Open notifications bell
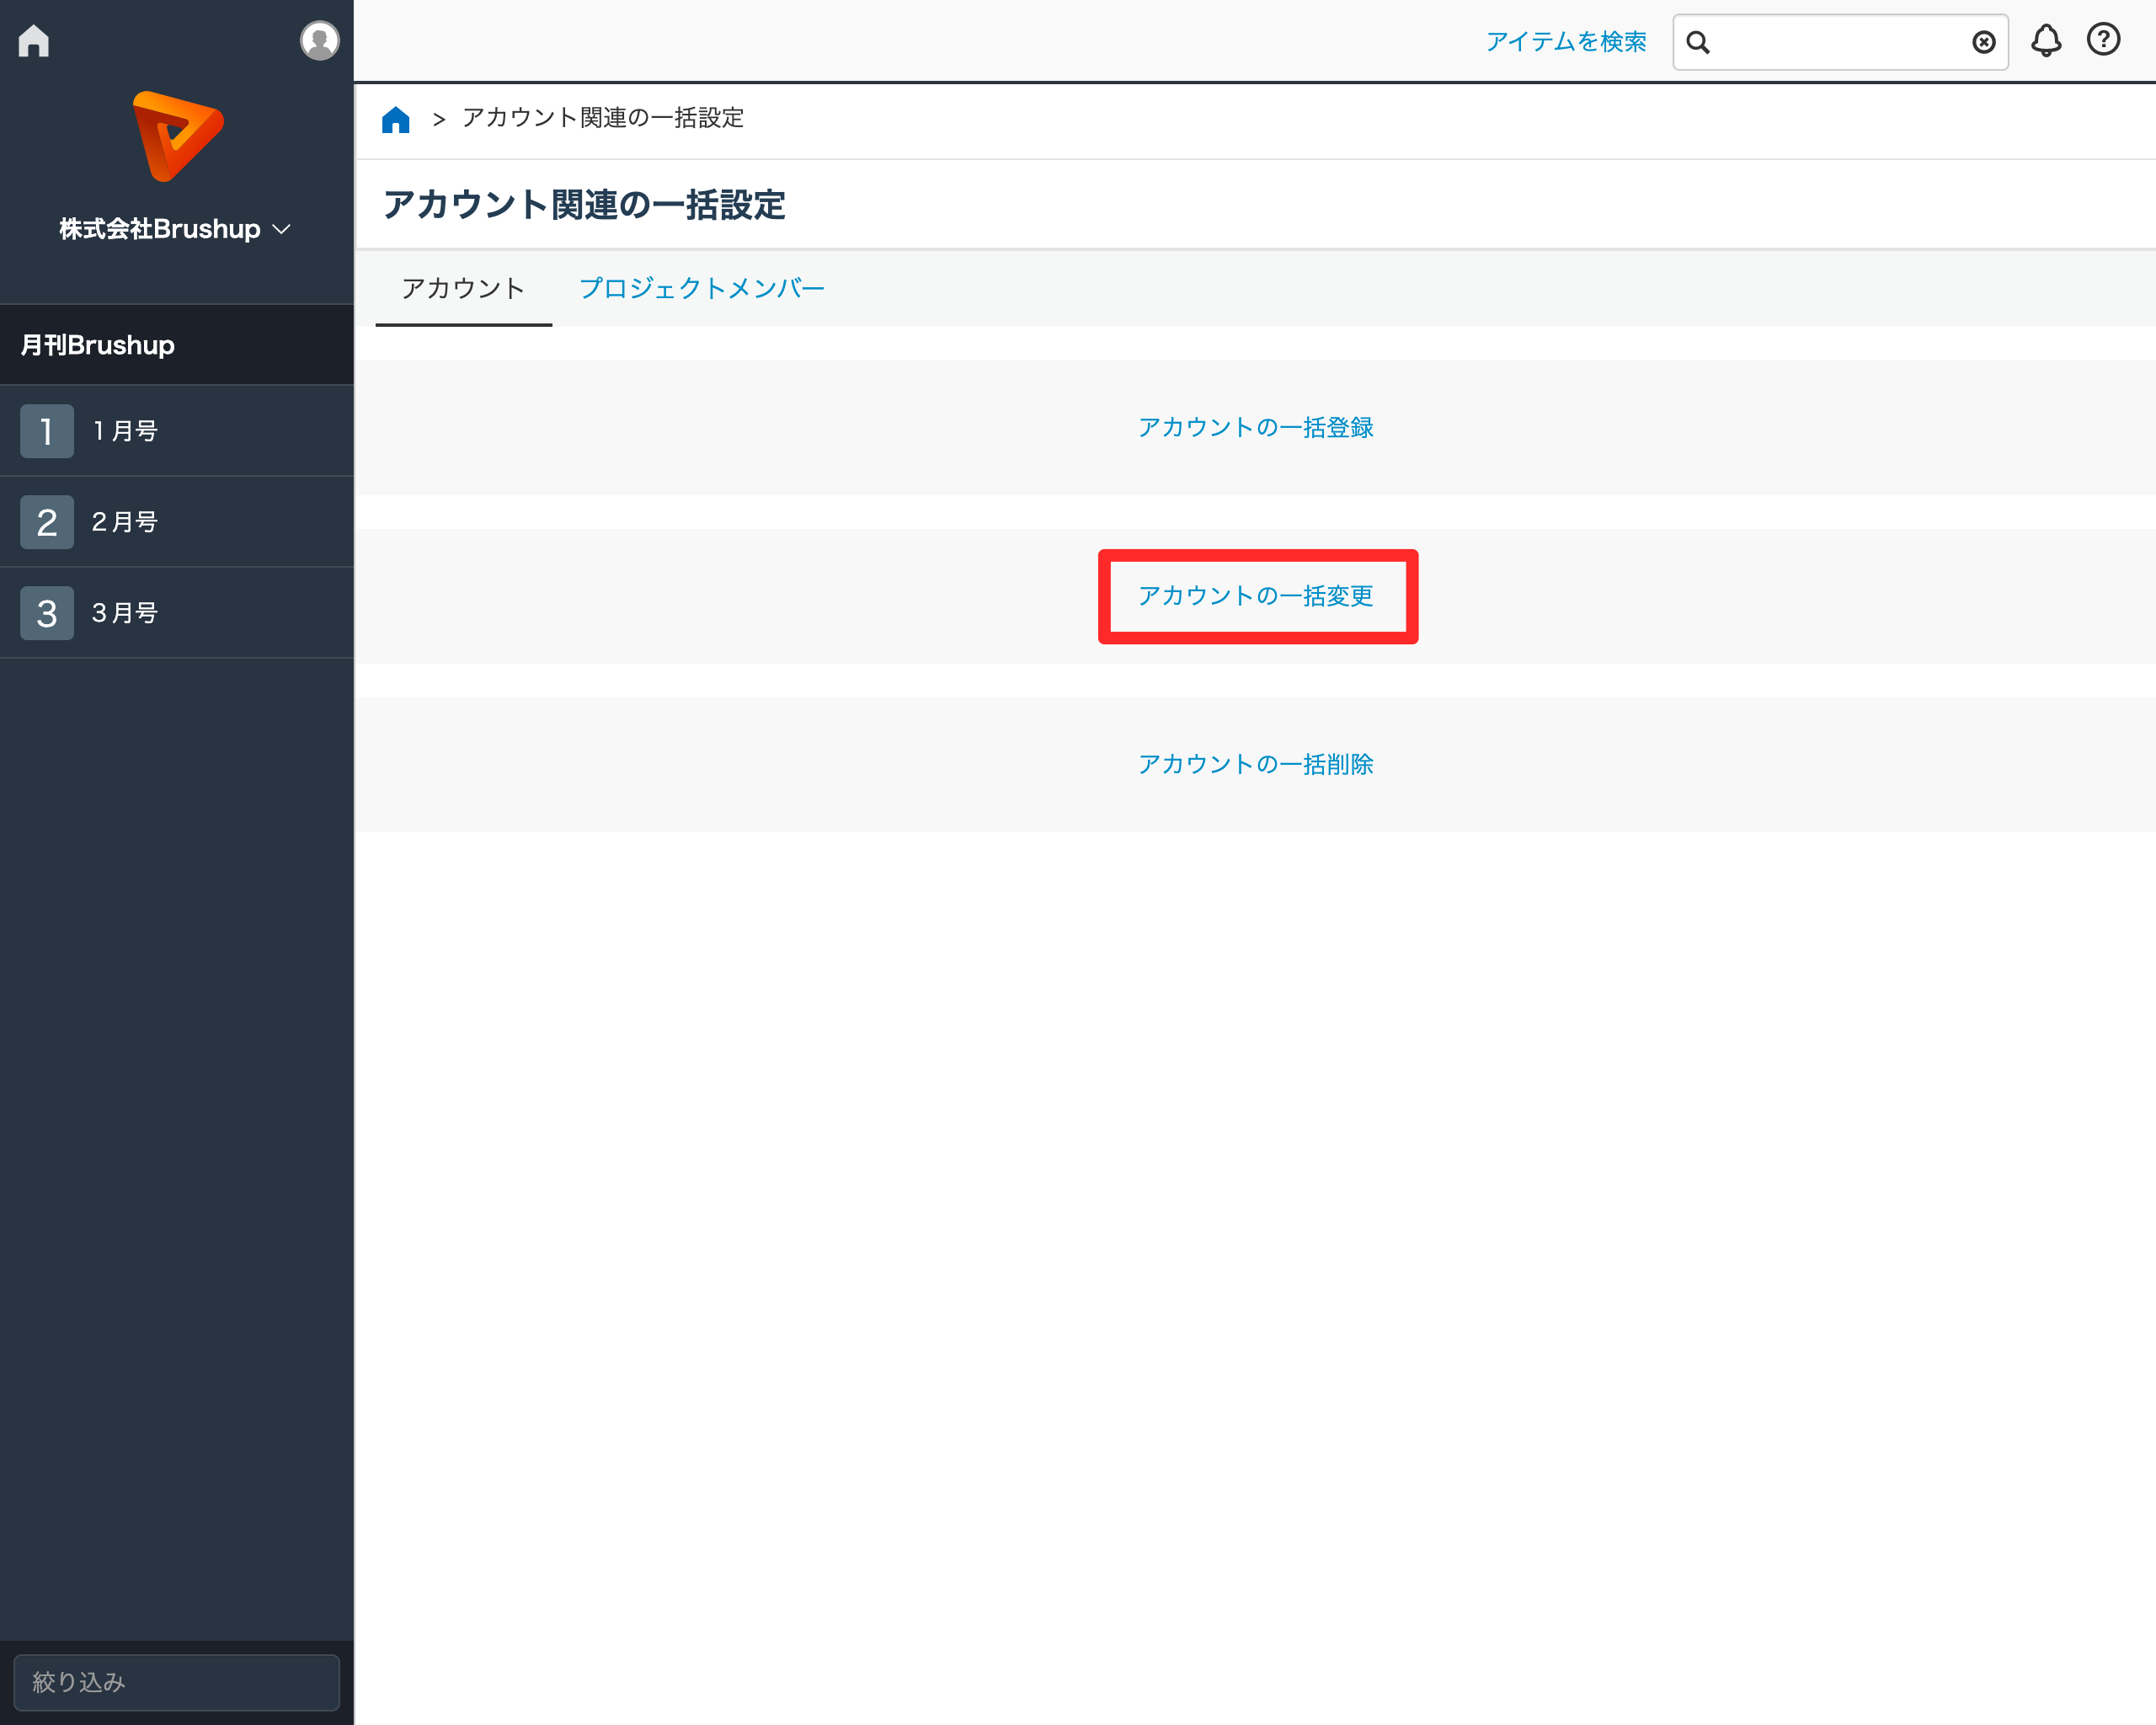 [2046, 41]
